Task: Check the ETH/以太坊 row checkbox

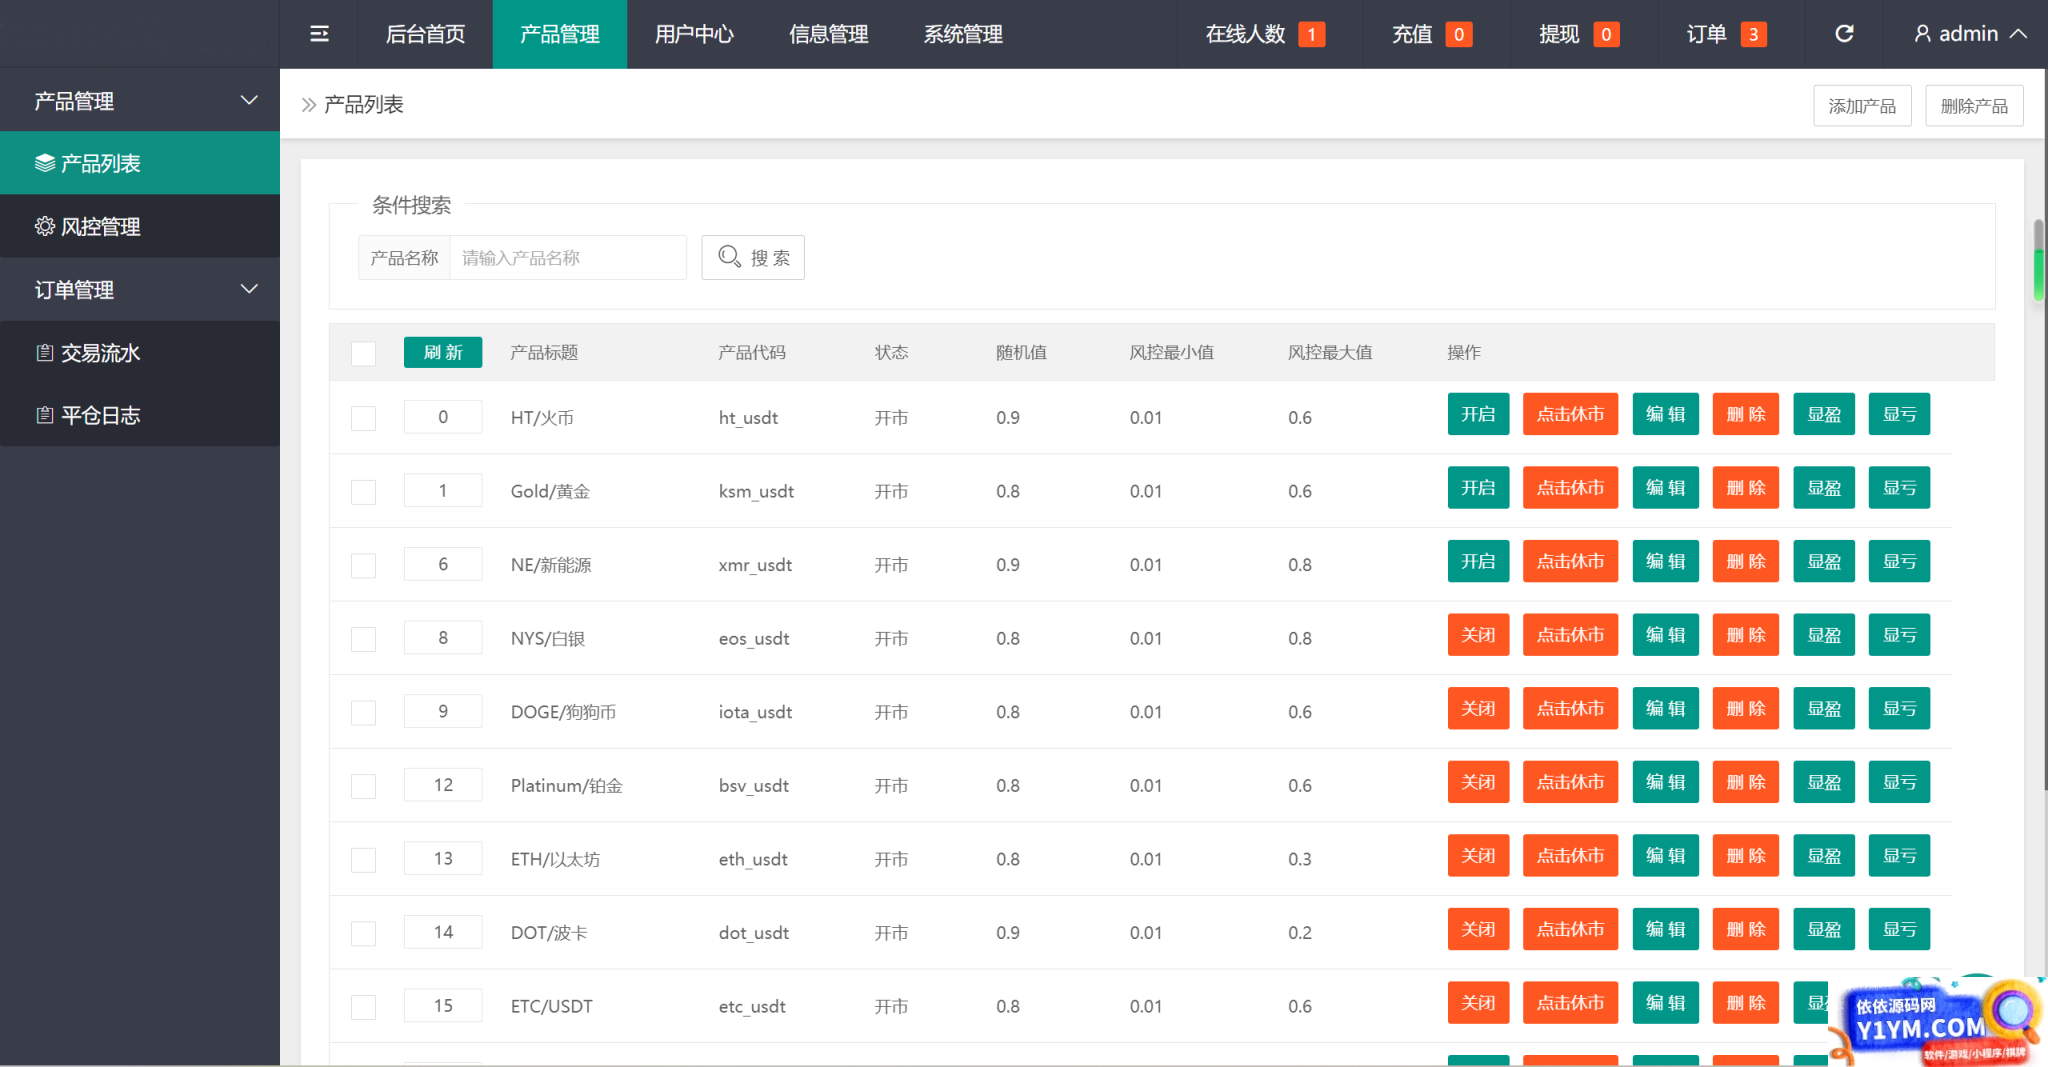Action: tap(364, 860)
